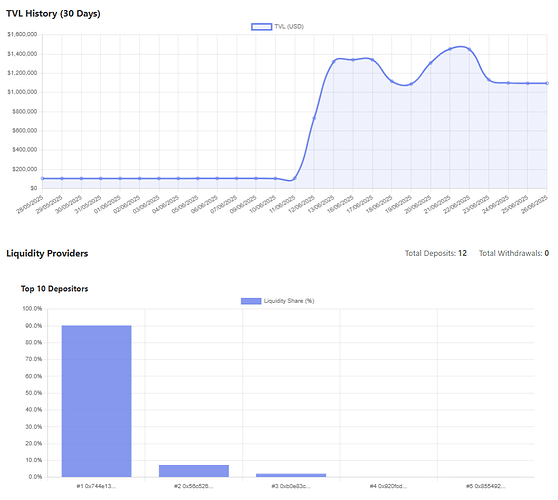Click the TVL (USD) legend label
The image size is (558, 500).
[289, 27]
